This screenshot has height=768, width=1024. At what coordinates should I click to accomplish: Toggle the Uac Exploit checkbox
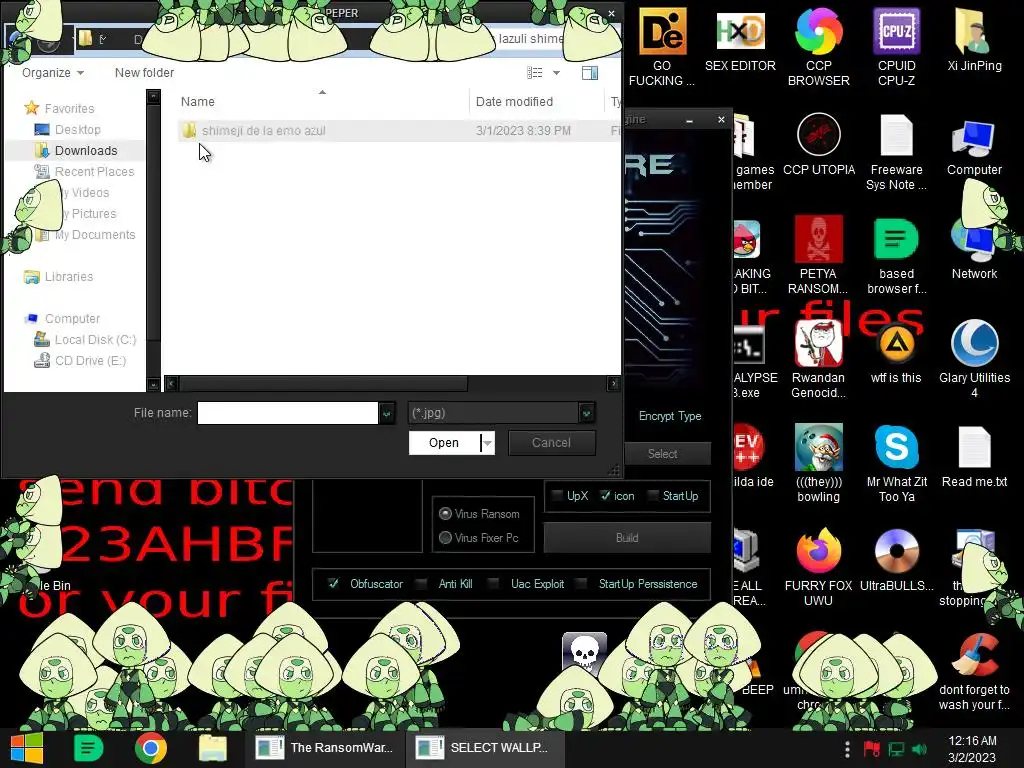tap(494, 583)
